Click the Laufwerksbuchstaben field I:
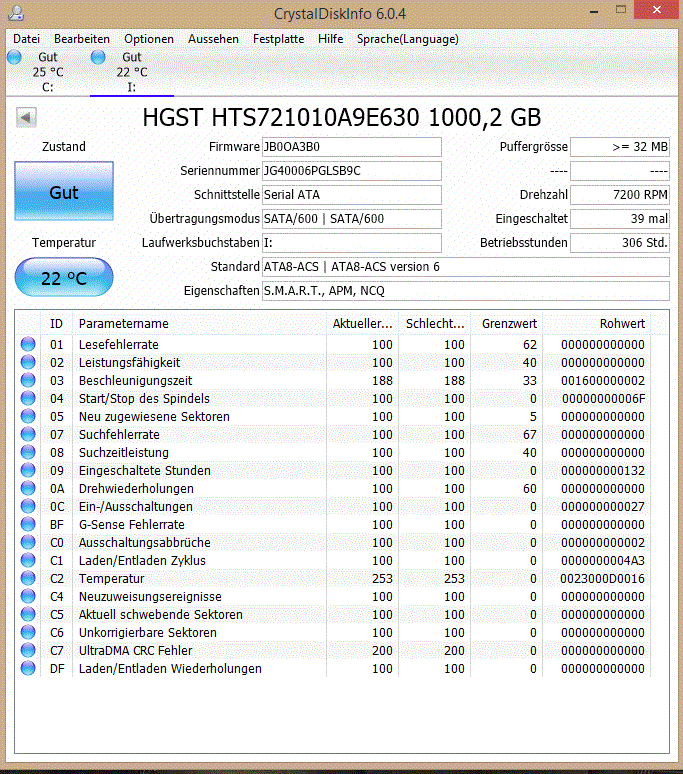 (x=351, y=243)
